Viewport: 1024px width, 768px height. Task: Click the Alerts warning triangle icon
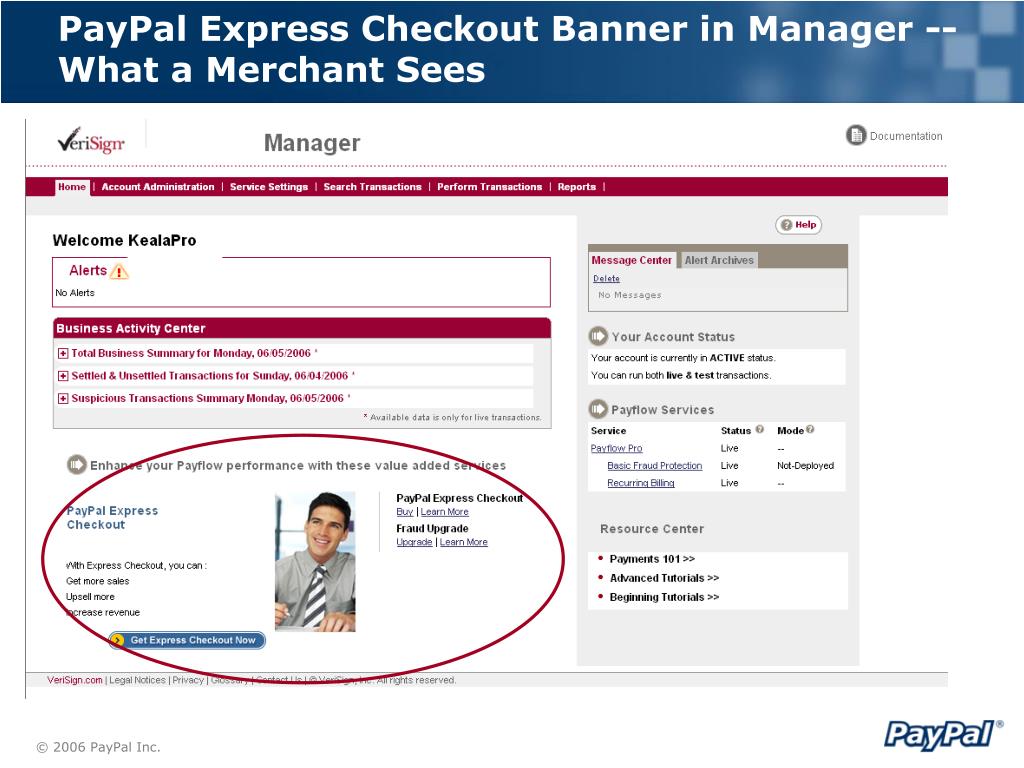pyautogui.click(x=119, y=271)
